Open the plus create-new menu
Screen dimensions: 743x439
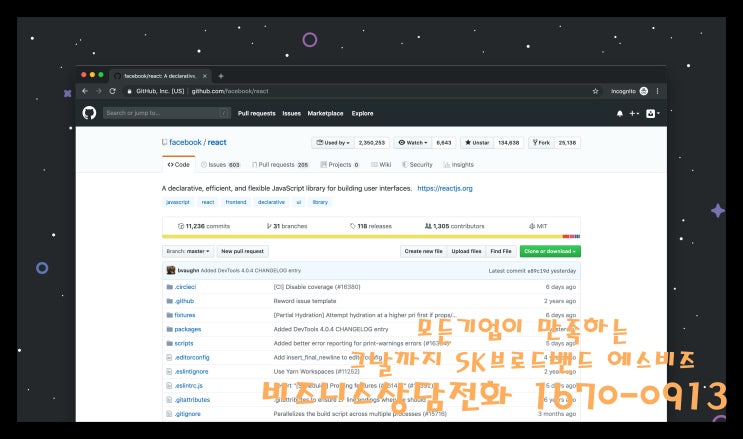(634, 113)
